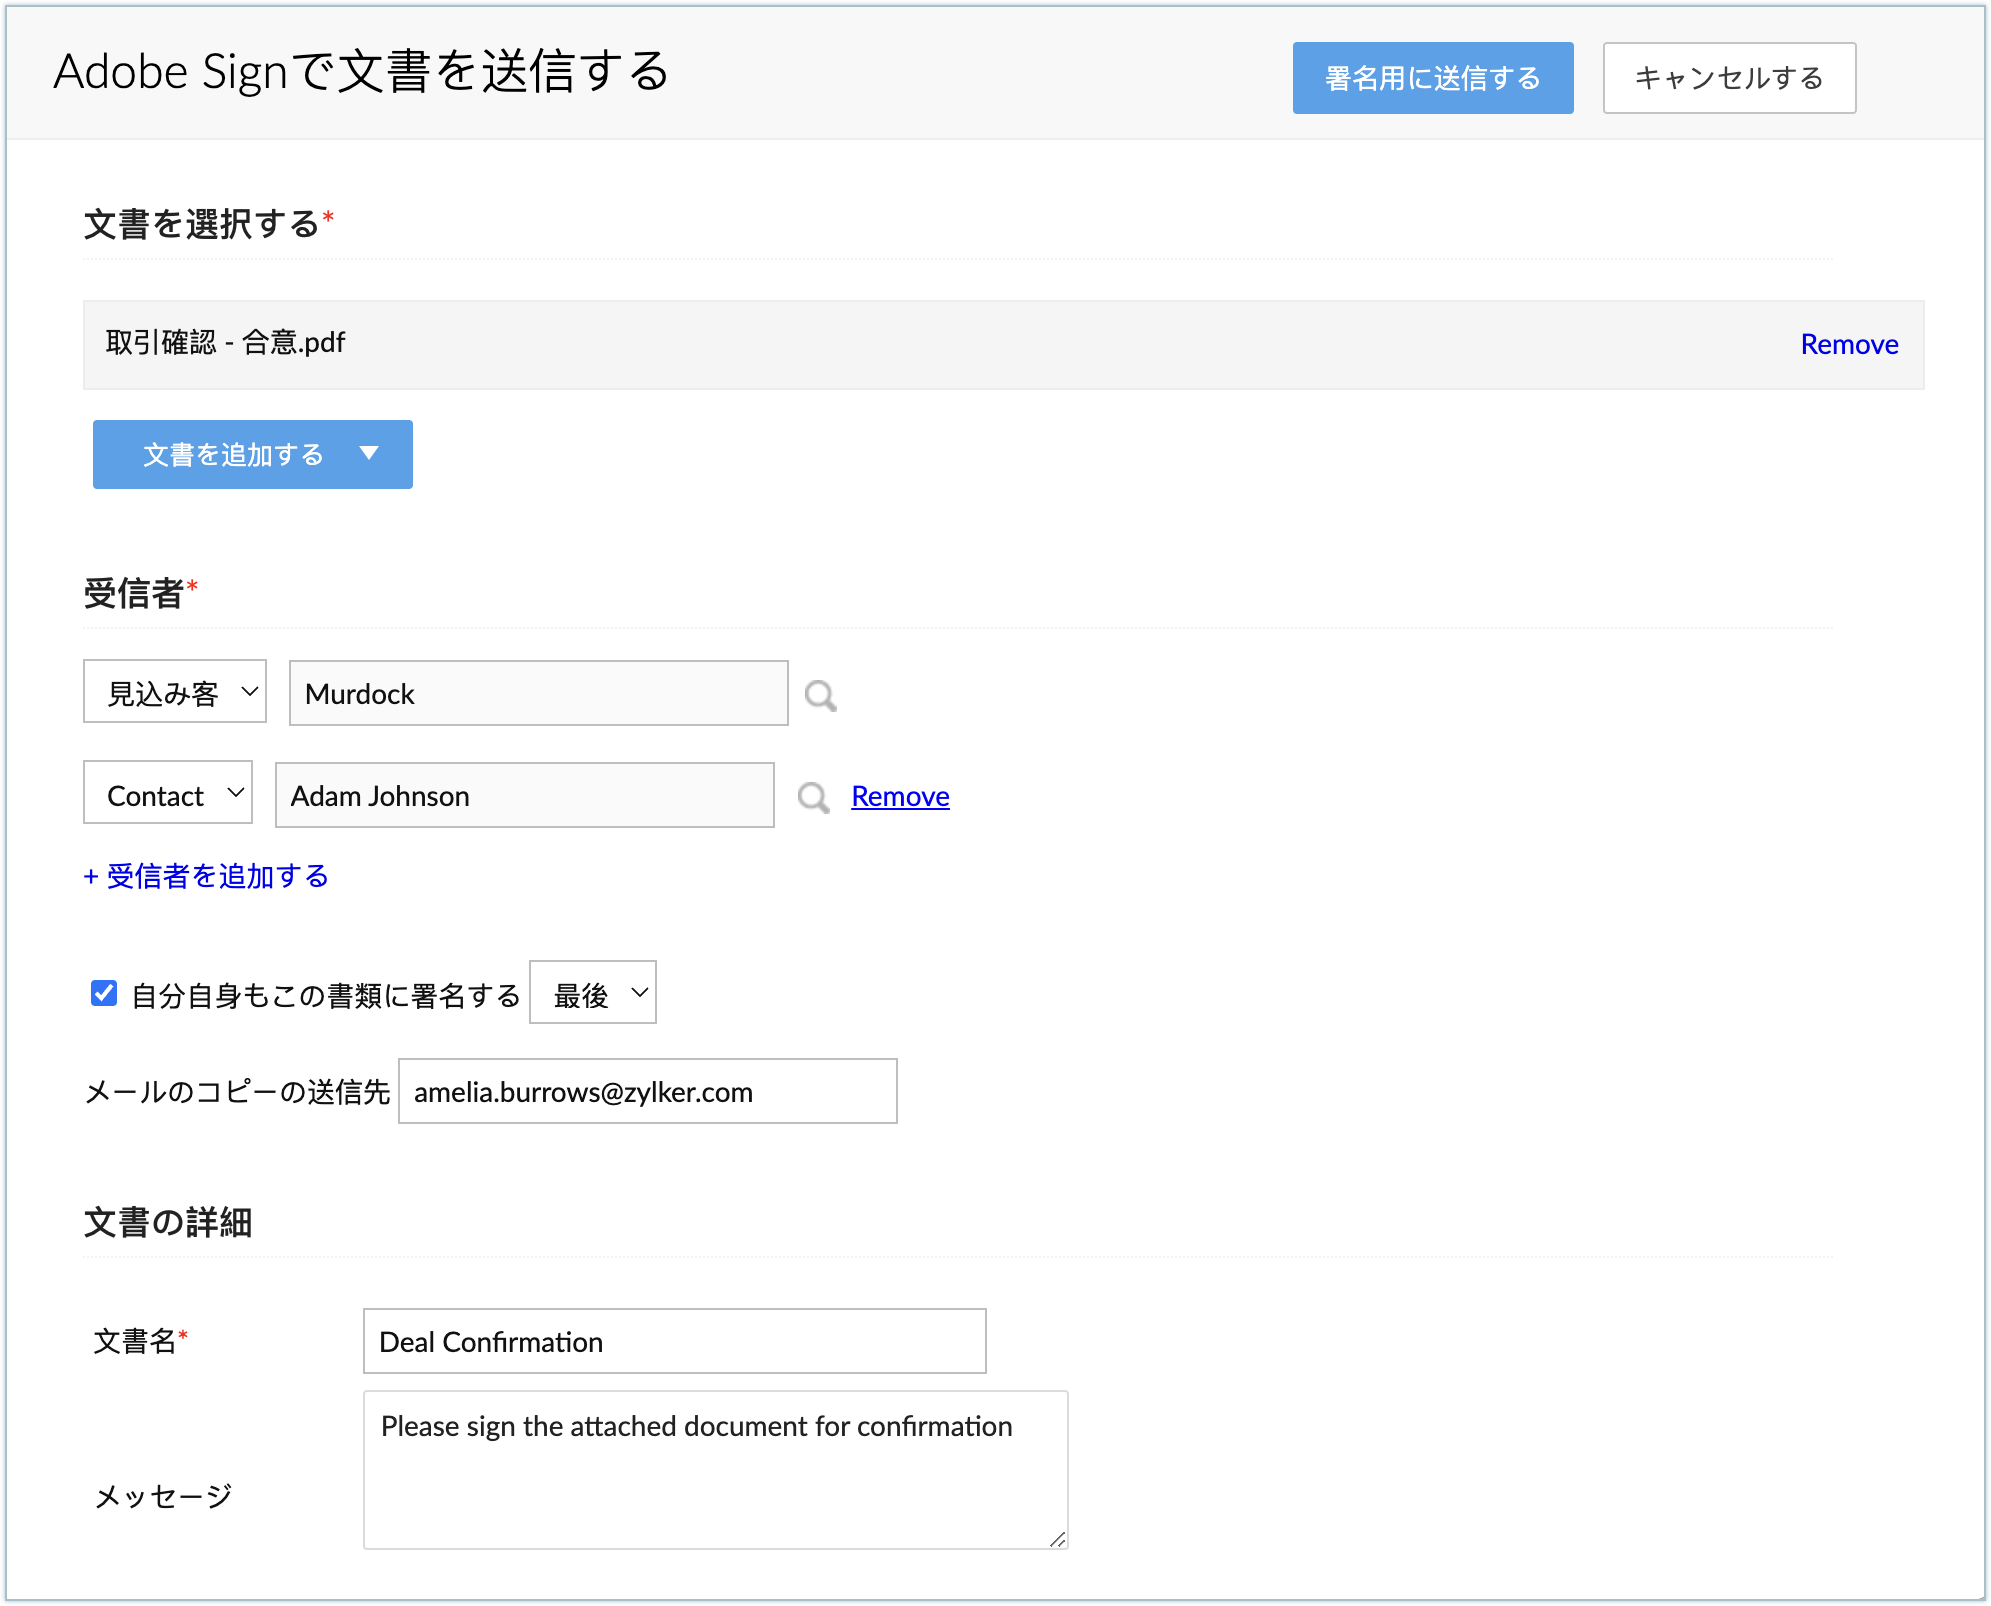This screenshot has height=1606, width=1991.
Task: Click the キャンセルする button
Action: (x=1729, y=78)
